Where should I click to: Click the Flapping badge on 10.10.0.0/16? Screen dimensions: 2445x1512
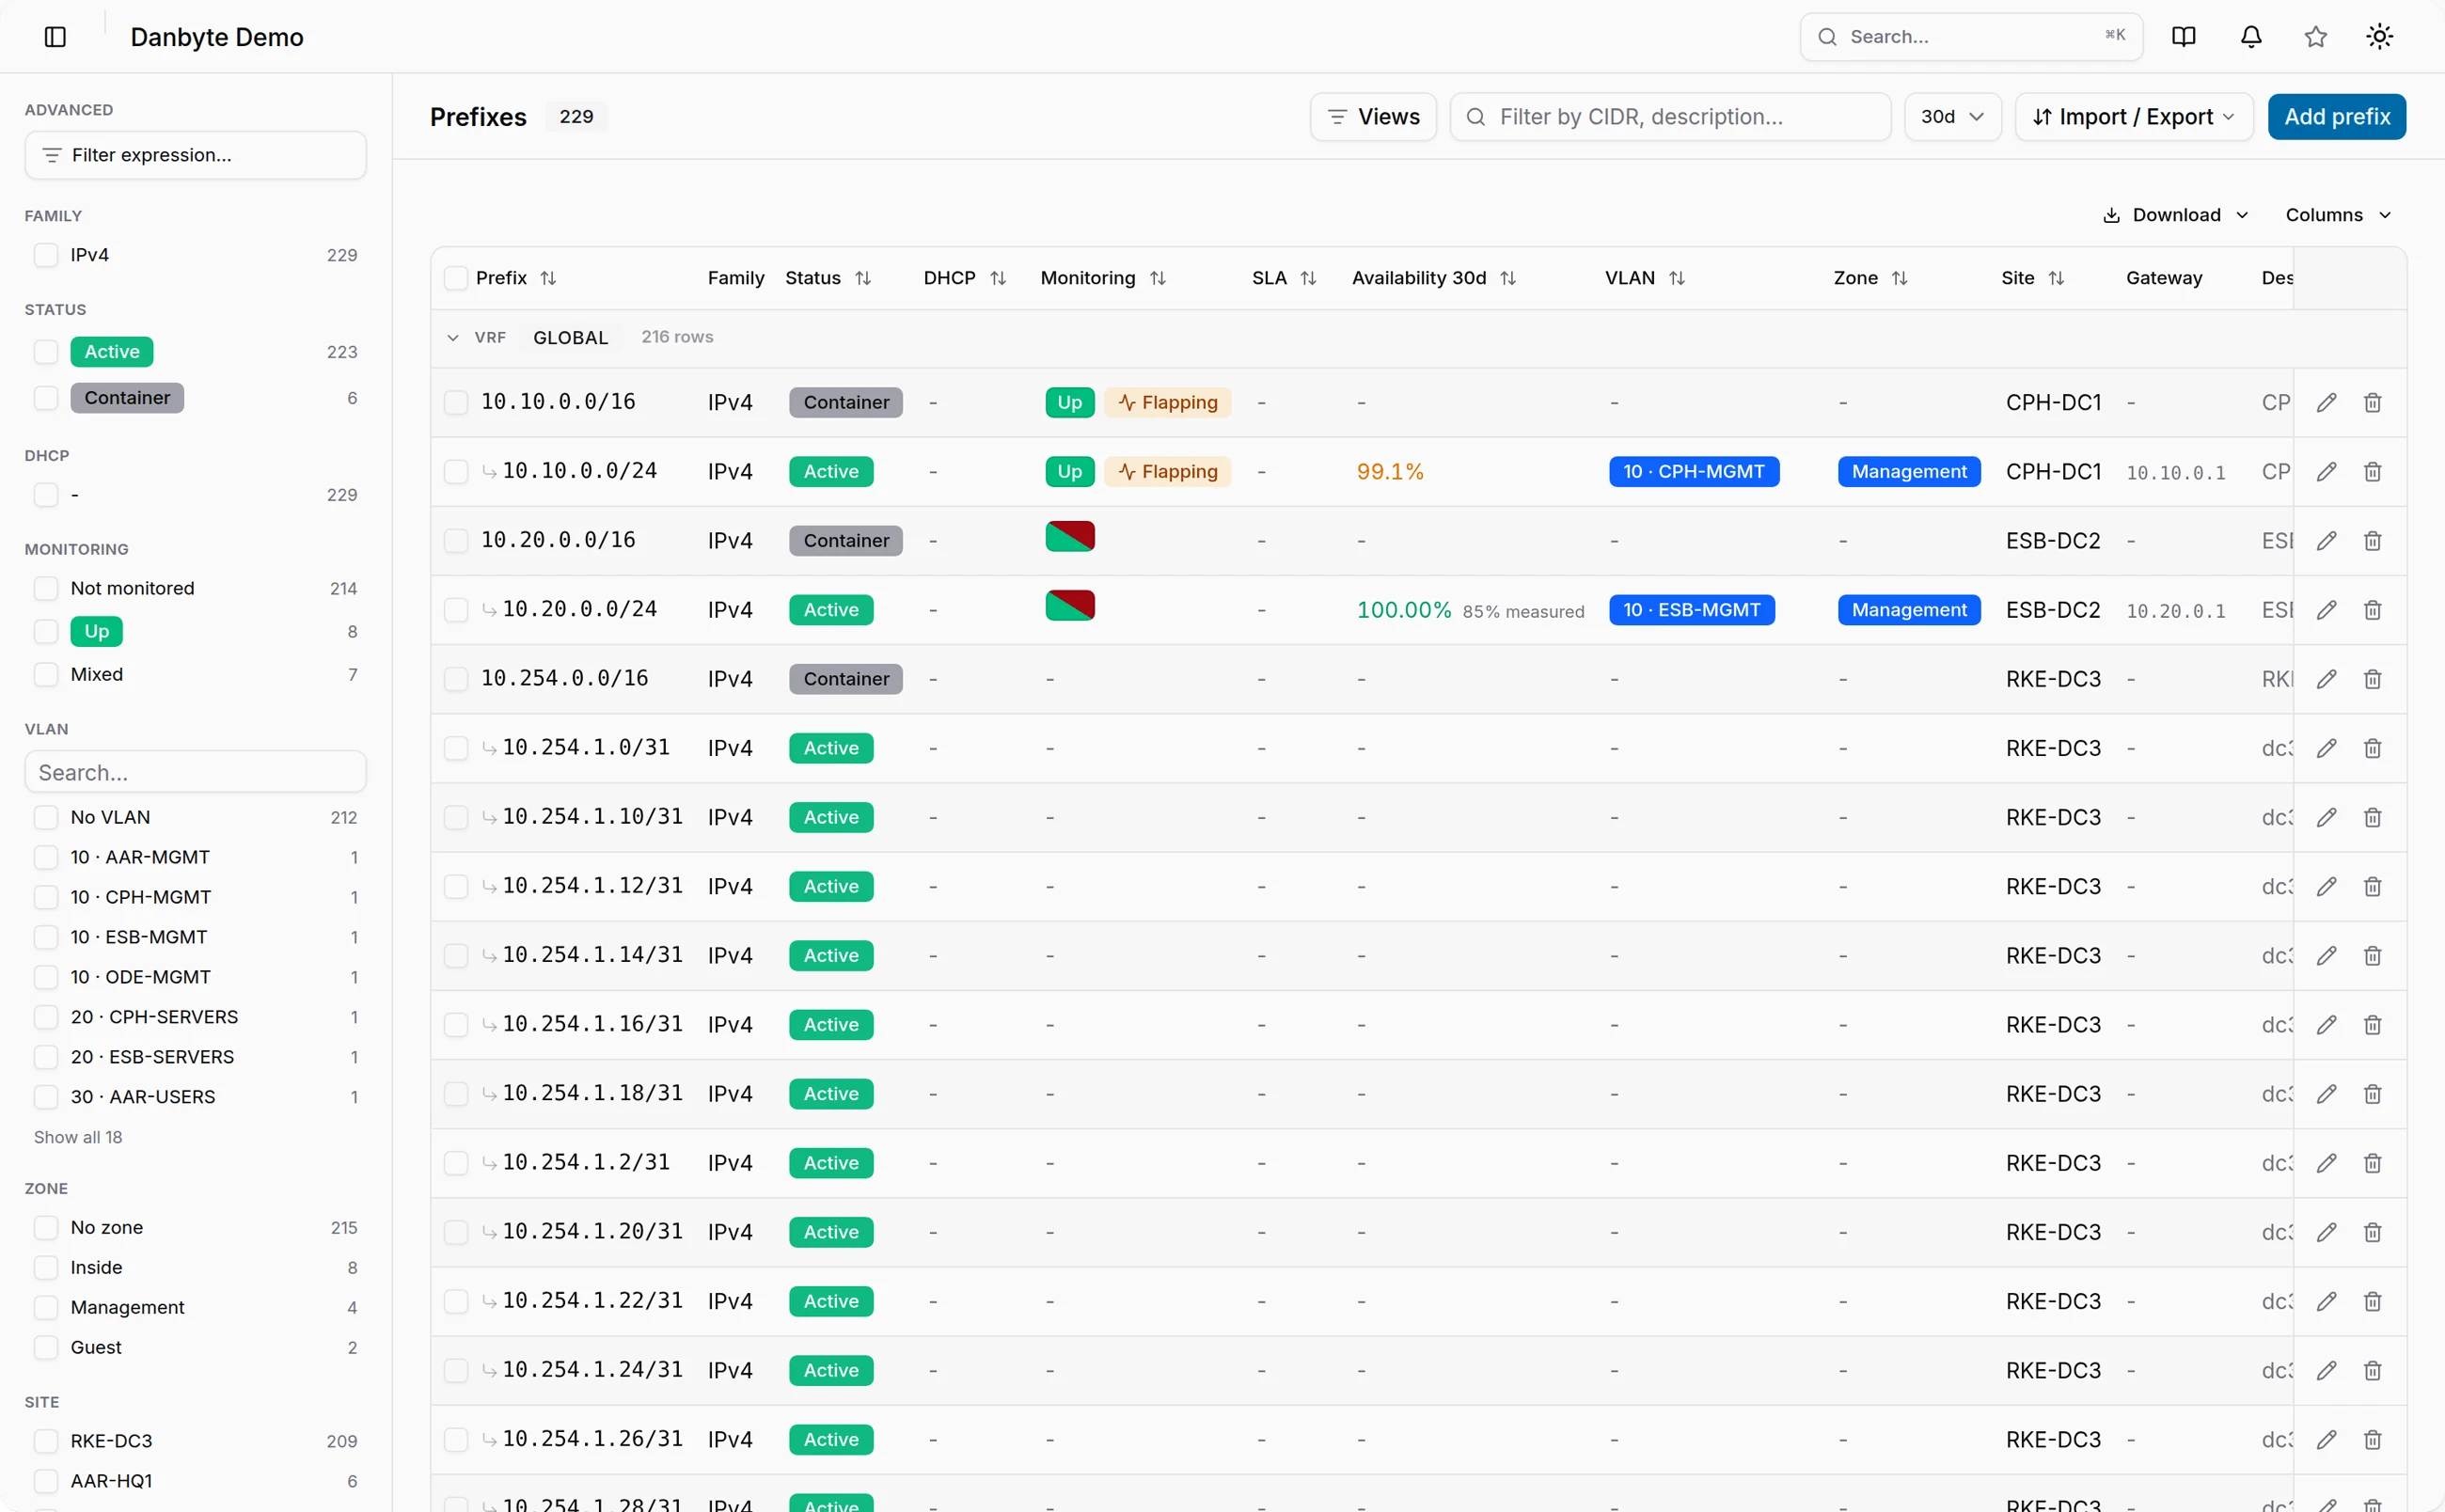click(1167, 403)
